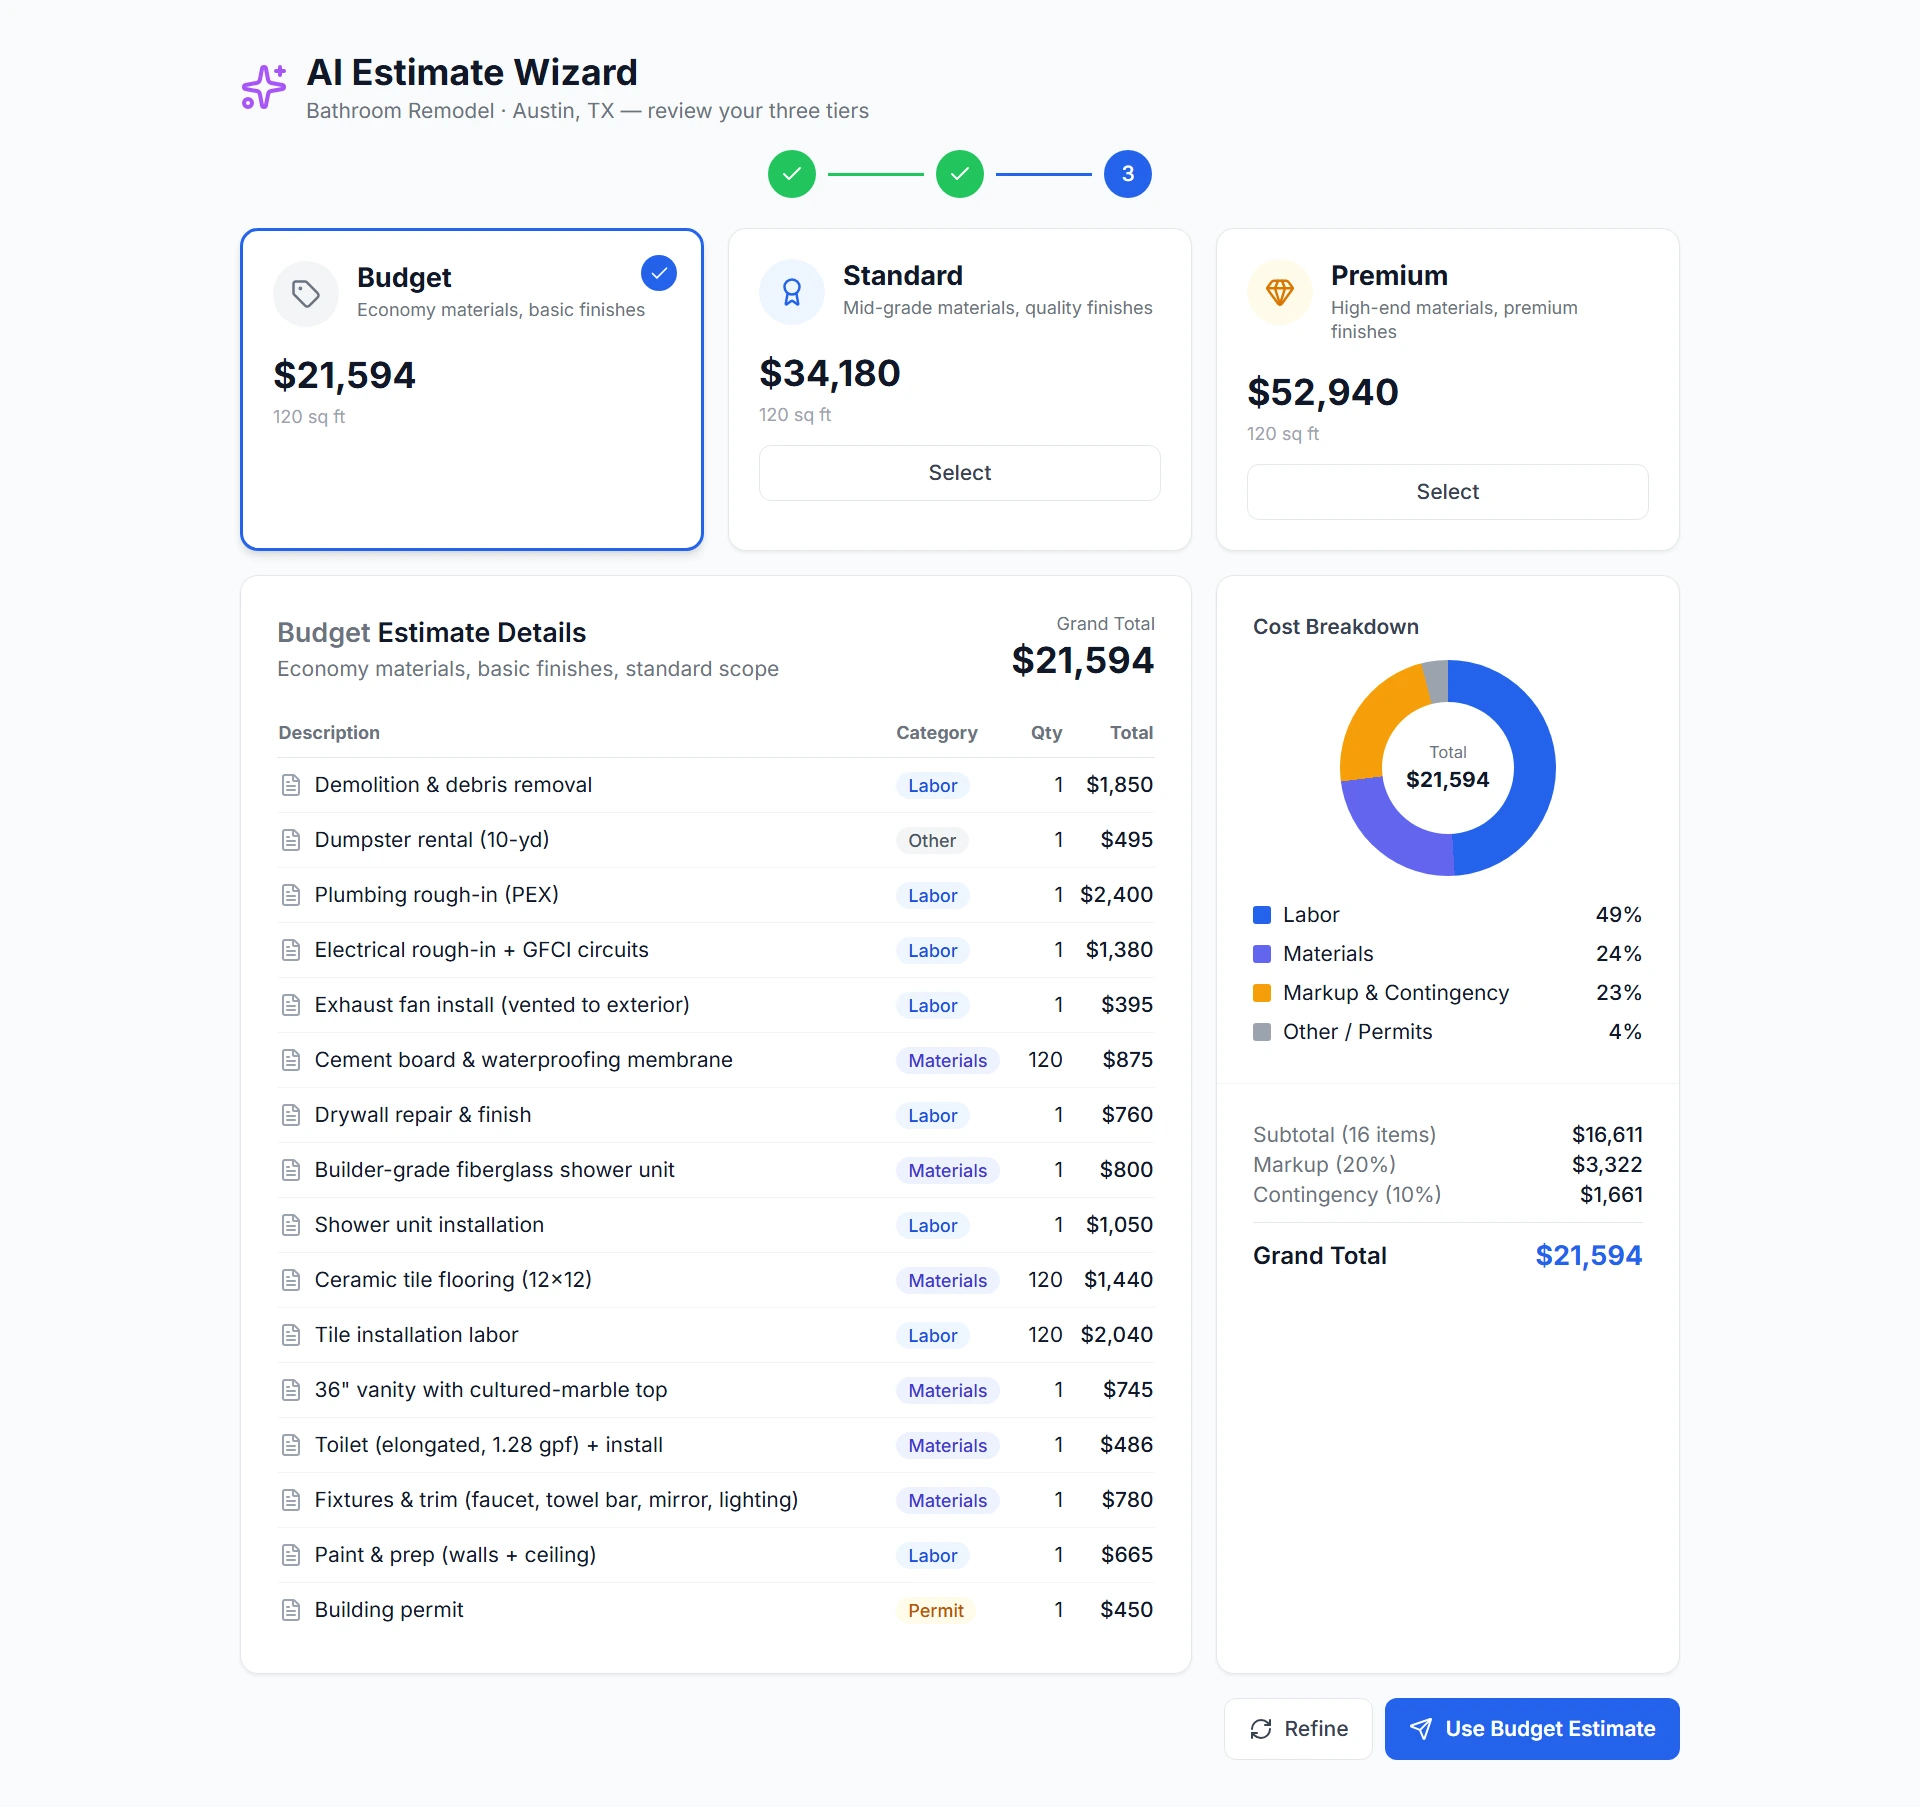Image resolution: width=1920 pixels, height=1807 pixels.
Task: Click document icon beside Demolition & debris removal
Action: [291, 785]
